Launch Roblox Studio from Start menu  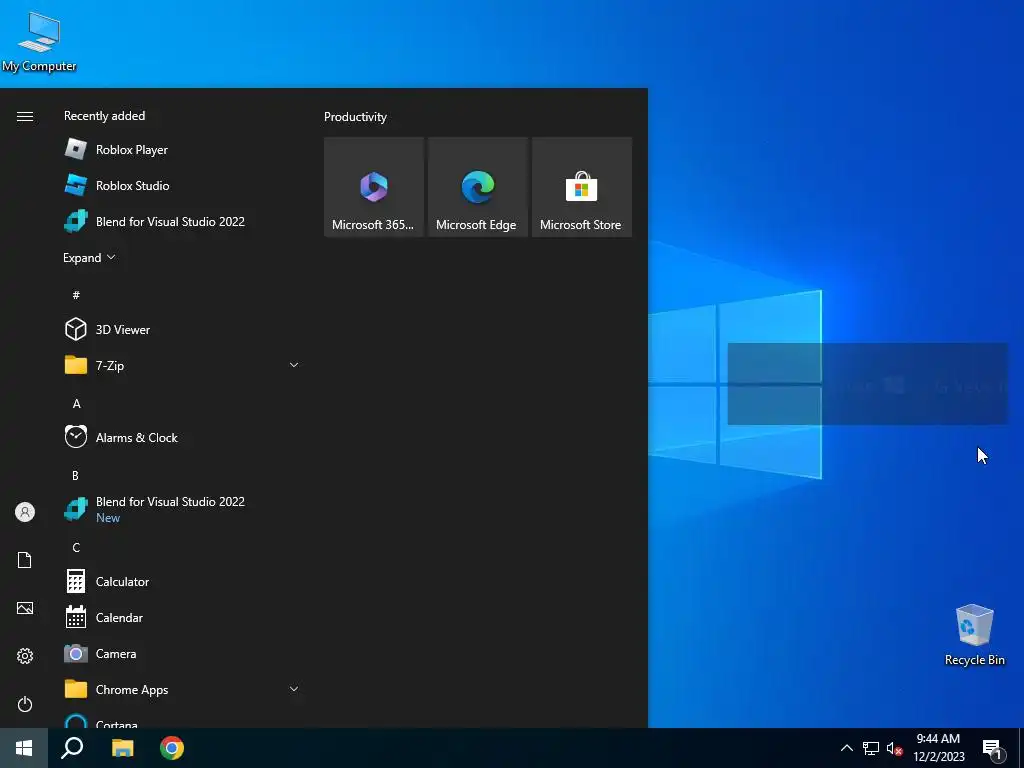(182, 185)
